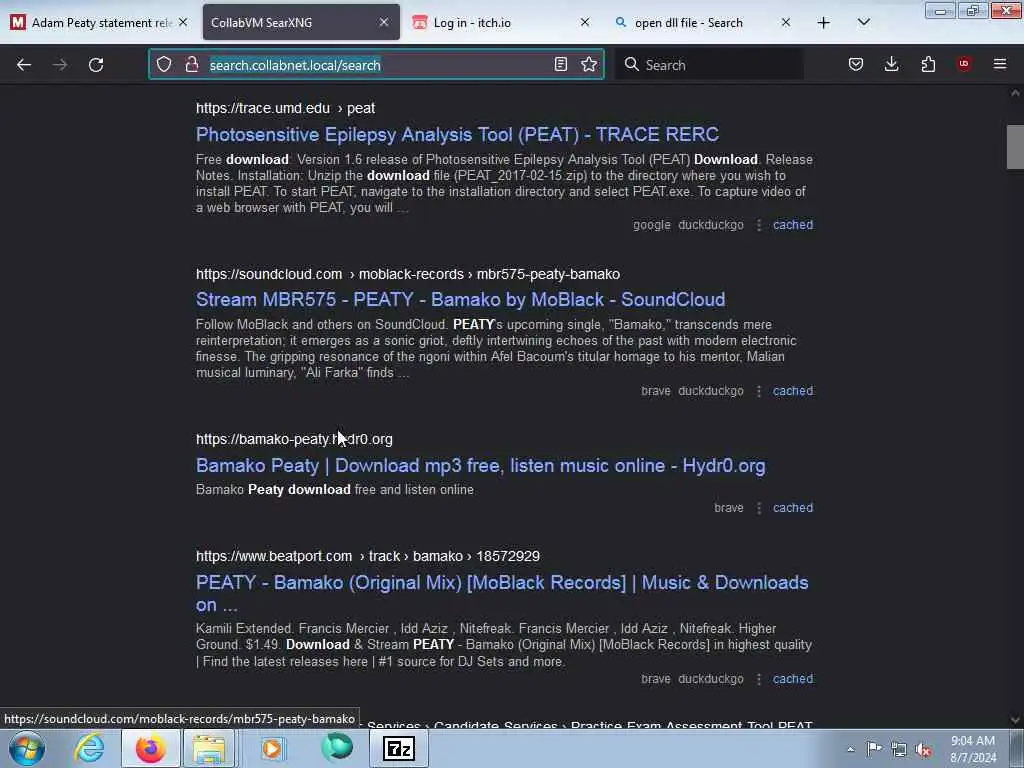Image resolution: width=1024 pixels, height=768 pixels.
Task: Click the muted volume tray icon
Action: [x=923, y=749]
